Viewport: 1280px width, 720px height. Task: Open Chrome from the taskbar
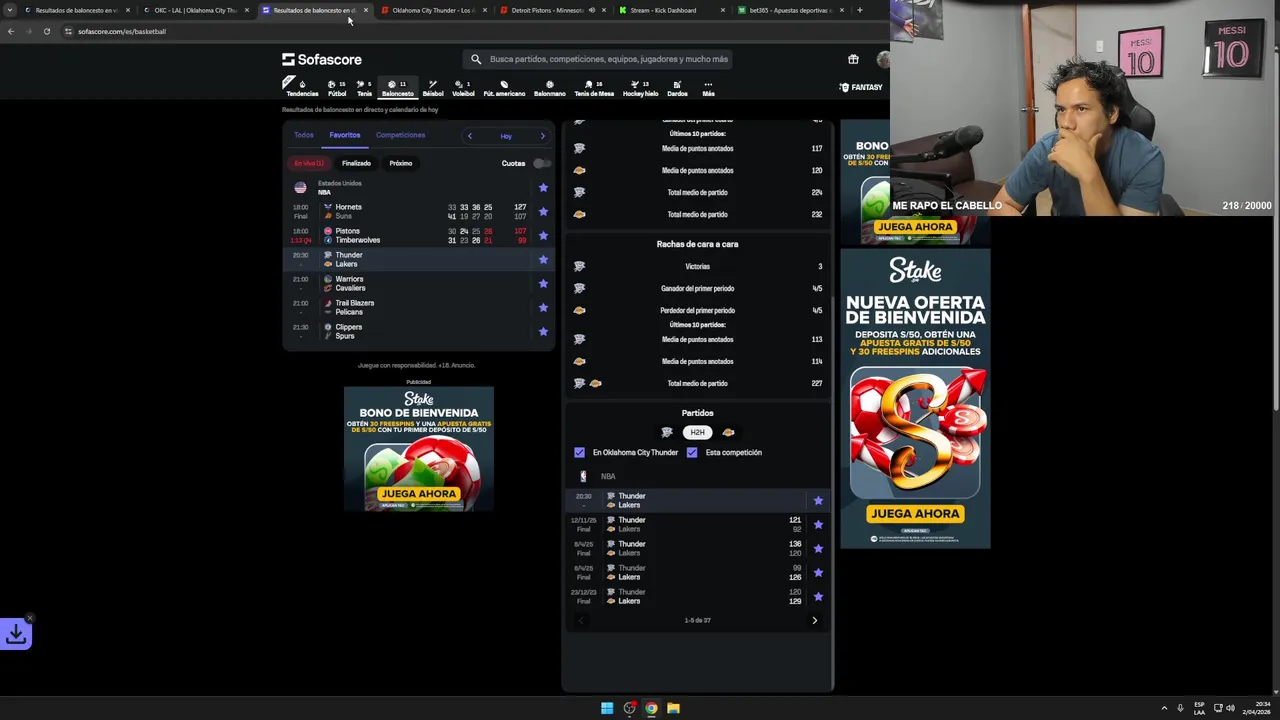(651, 708)
